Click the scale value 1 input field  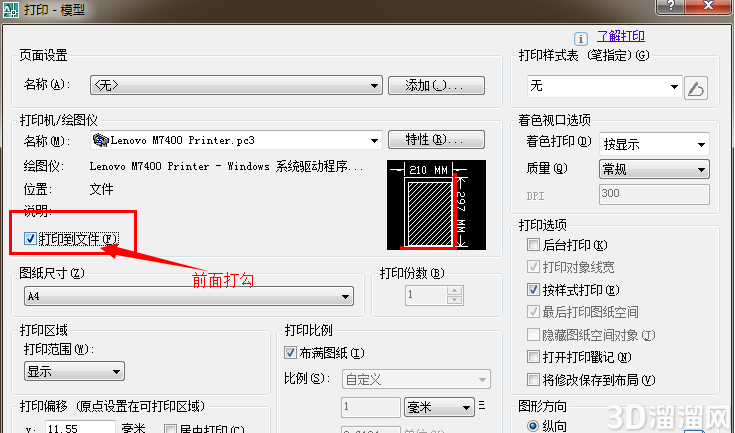pos(371,407)
